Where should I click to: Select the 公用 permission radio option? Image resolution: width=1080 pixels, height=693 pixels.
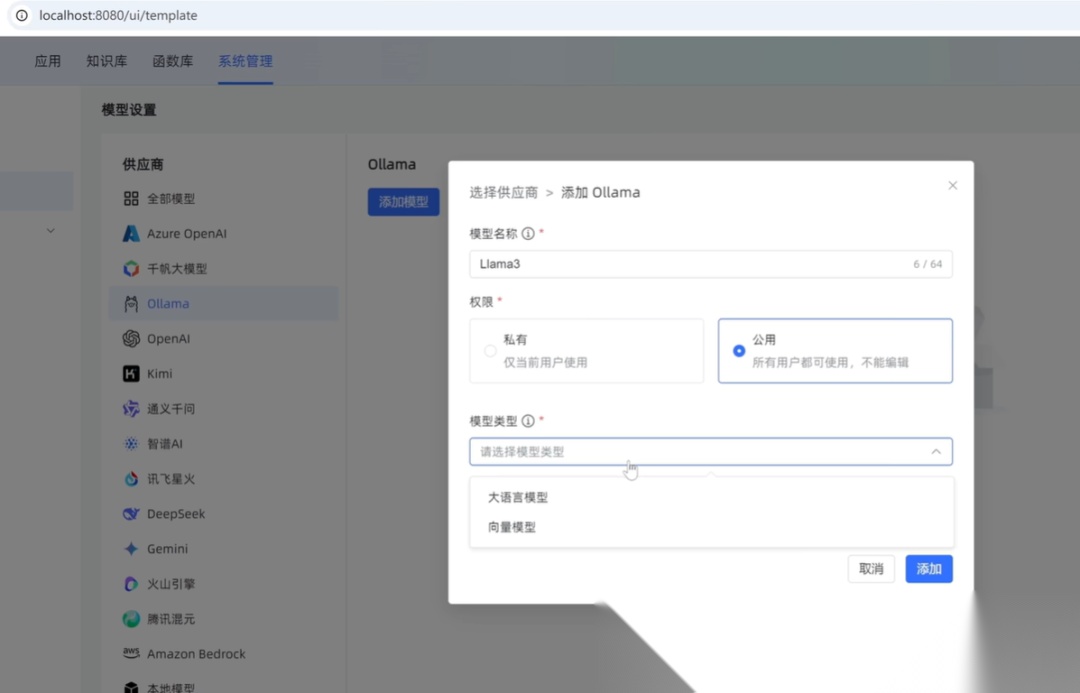739,351
